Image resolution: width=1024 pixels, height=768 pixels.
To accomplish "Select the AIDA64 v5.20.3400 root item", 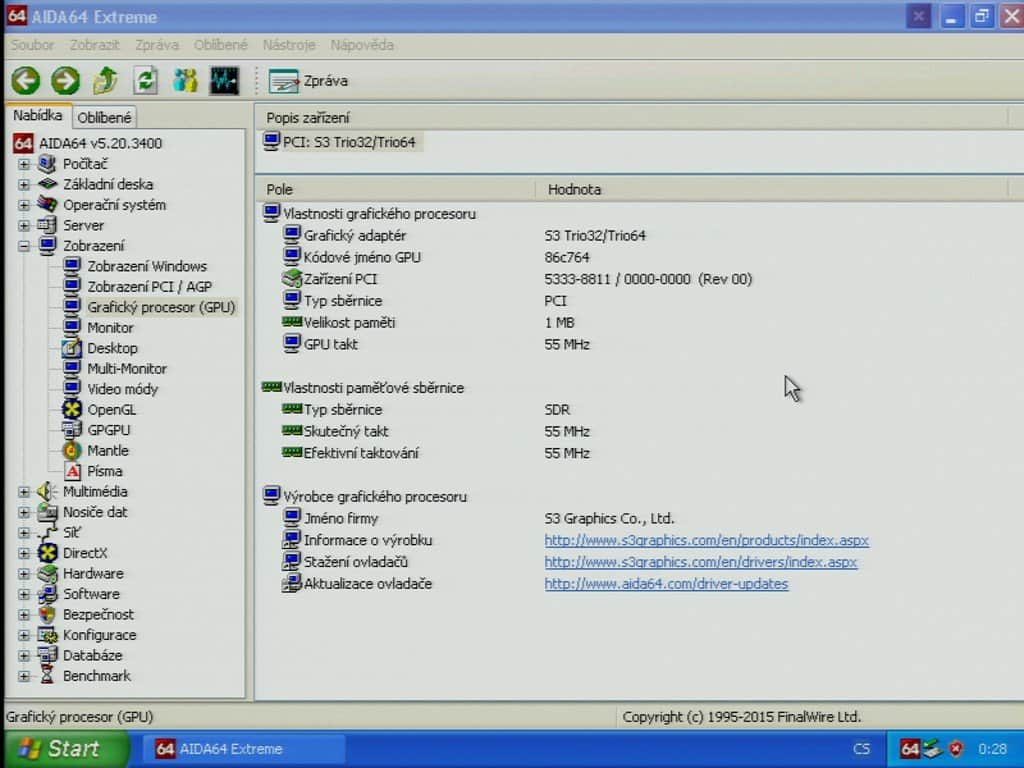I will (100, 143).
